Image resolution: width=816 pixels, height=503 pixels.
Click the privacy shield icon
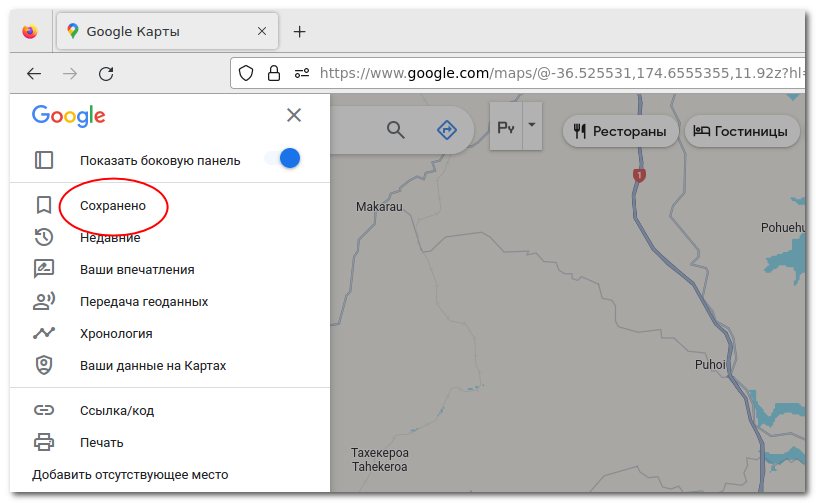(44, 365)
